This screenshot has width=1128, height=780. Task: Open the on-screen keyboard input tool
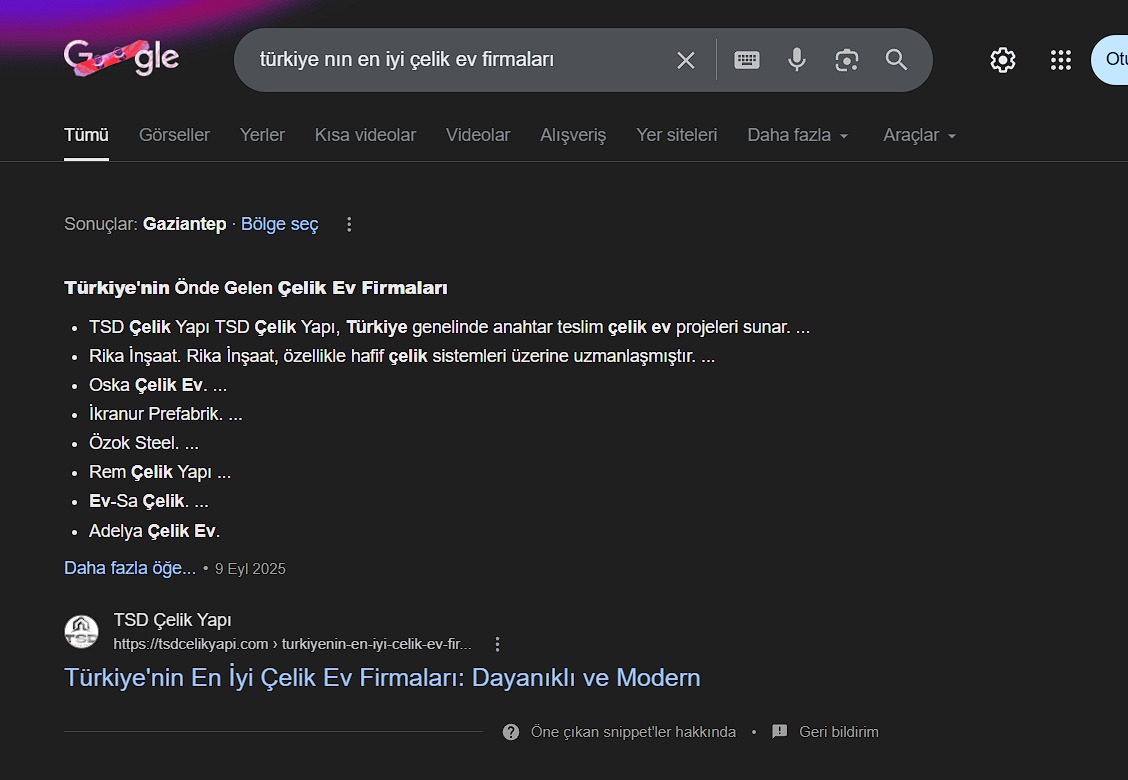[x=747, y=60]
